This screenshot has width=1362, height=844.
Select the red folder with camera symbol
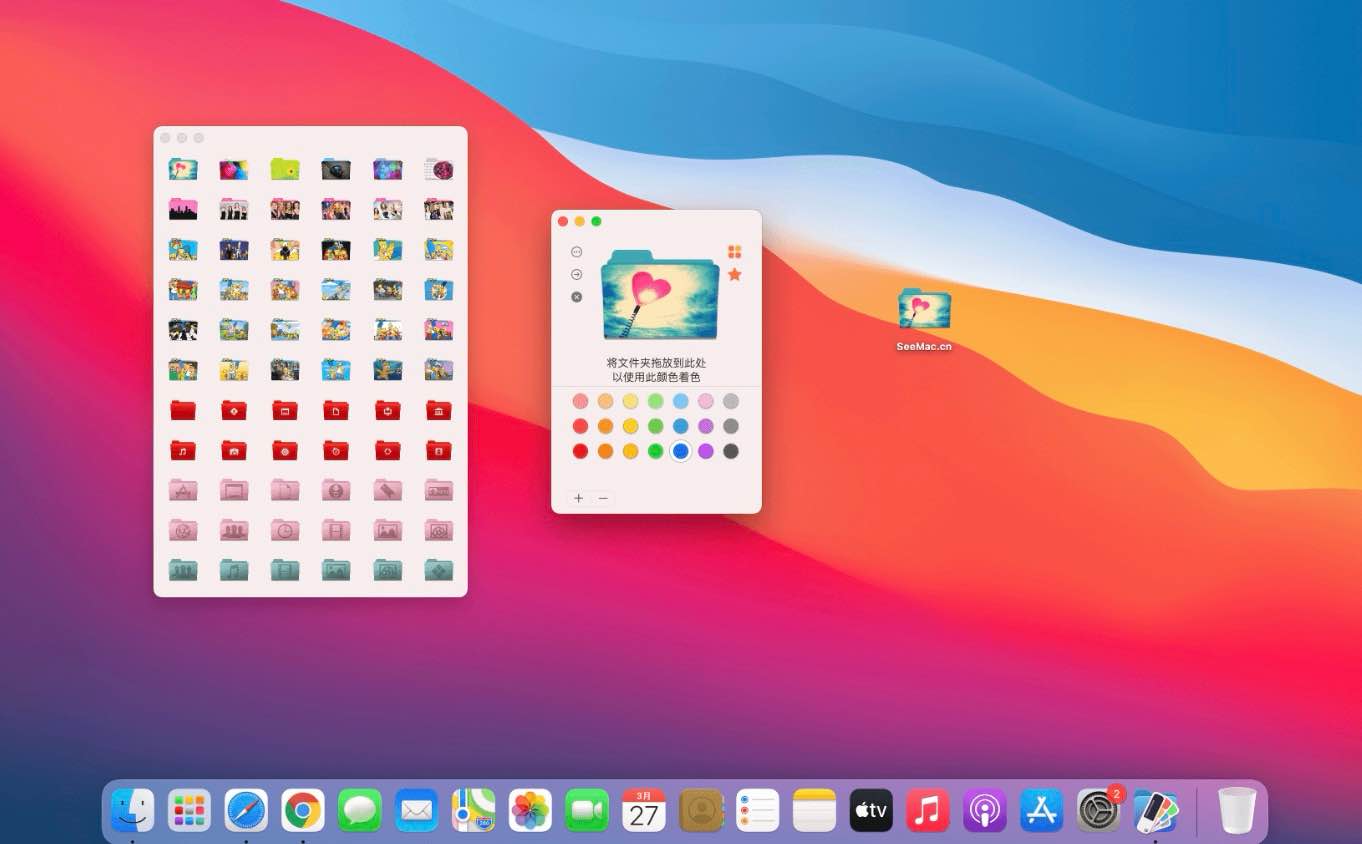pyautogui.click(x=234, y=450)
